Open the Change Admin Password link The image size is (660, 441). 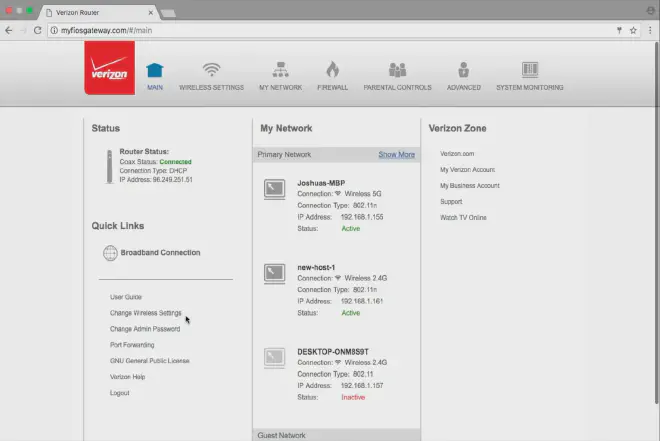(x=145, y=329)
